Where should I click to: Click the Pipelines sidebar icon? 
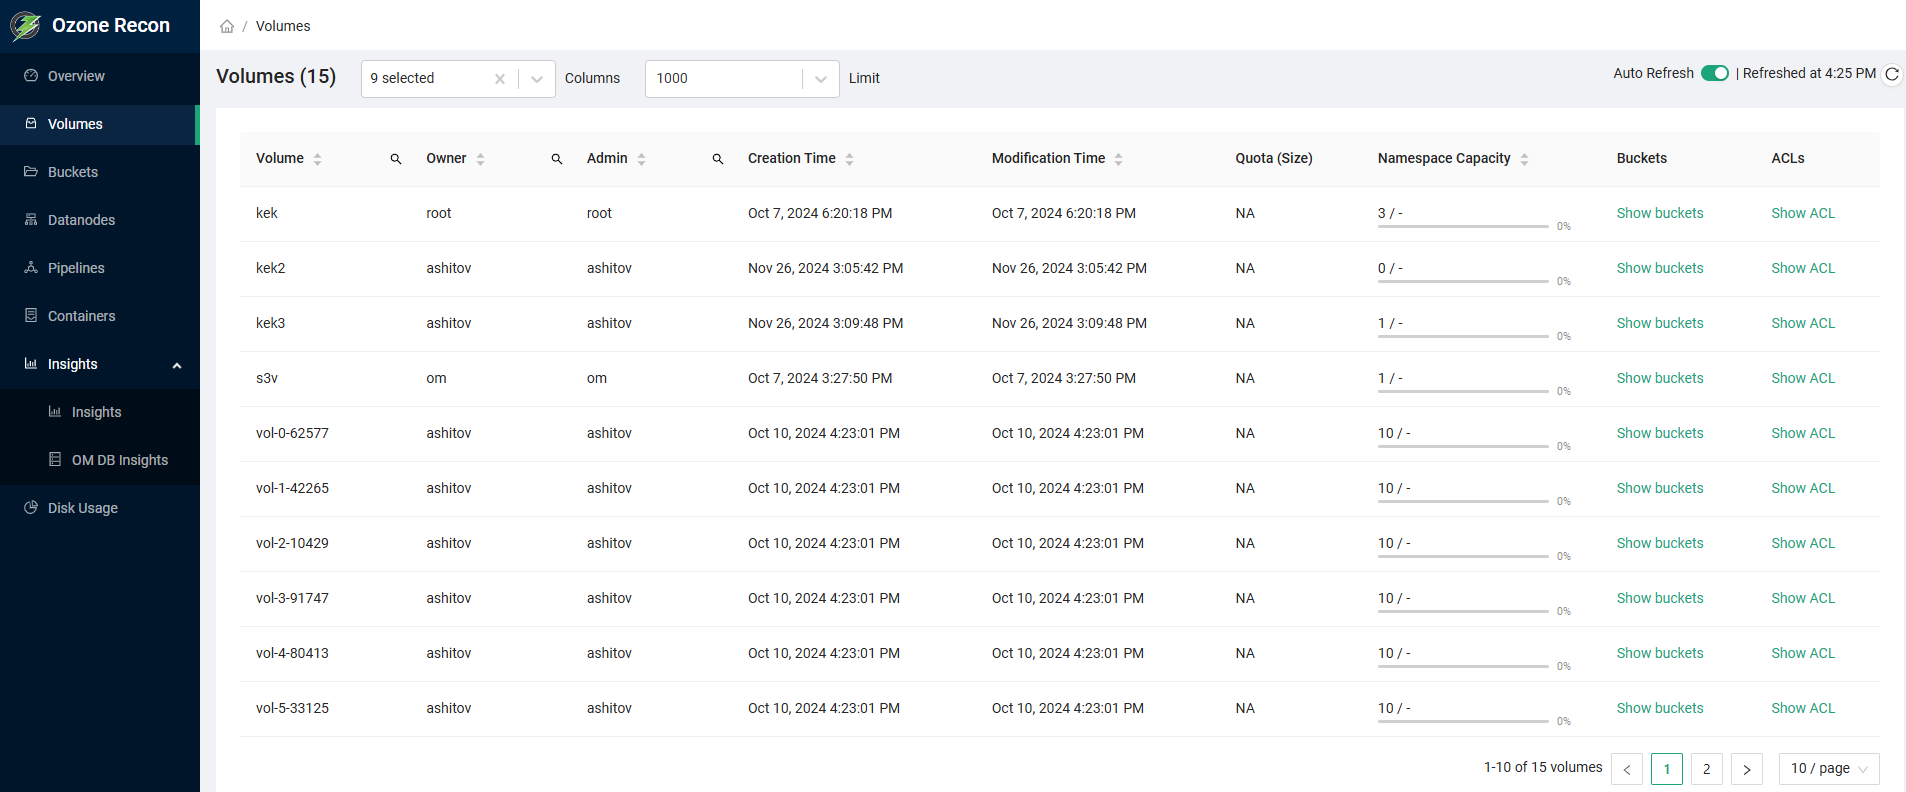point(31,268)
